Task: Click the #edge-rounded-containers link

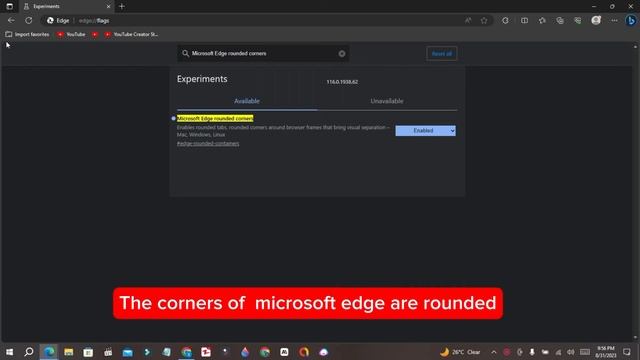Action: pyautogui.click(x=208, y=144)
